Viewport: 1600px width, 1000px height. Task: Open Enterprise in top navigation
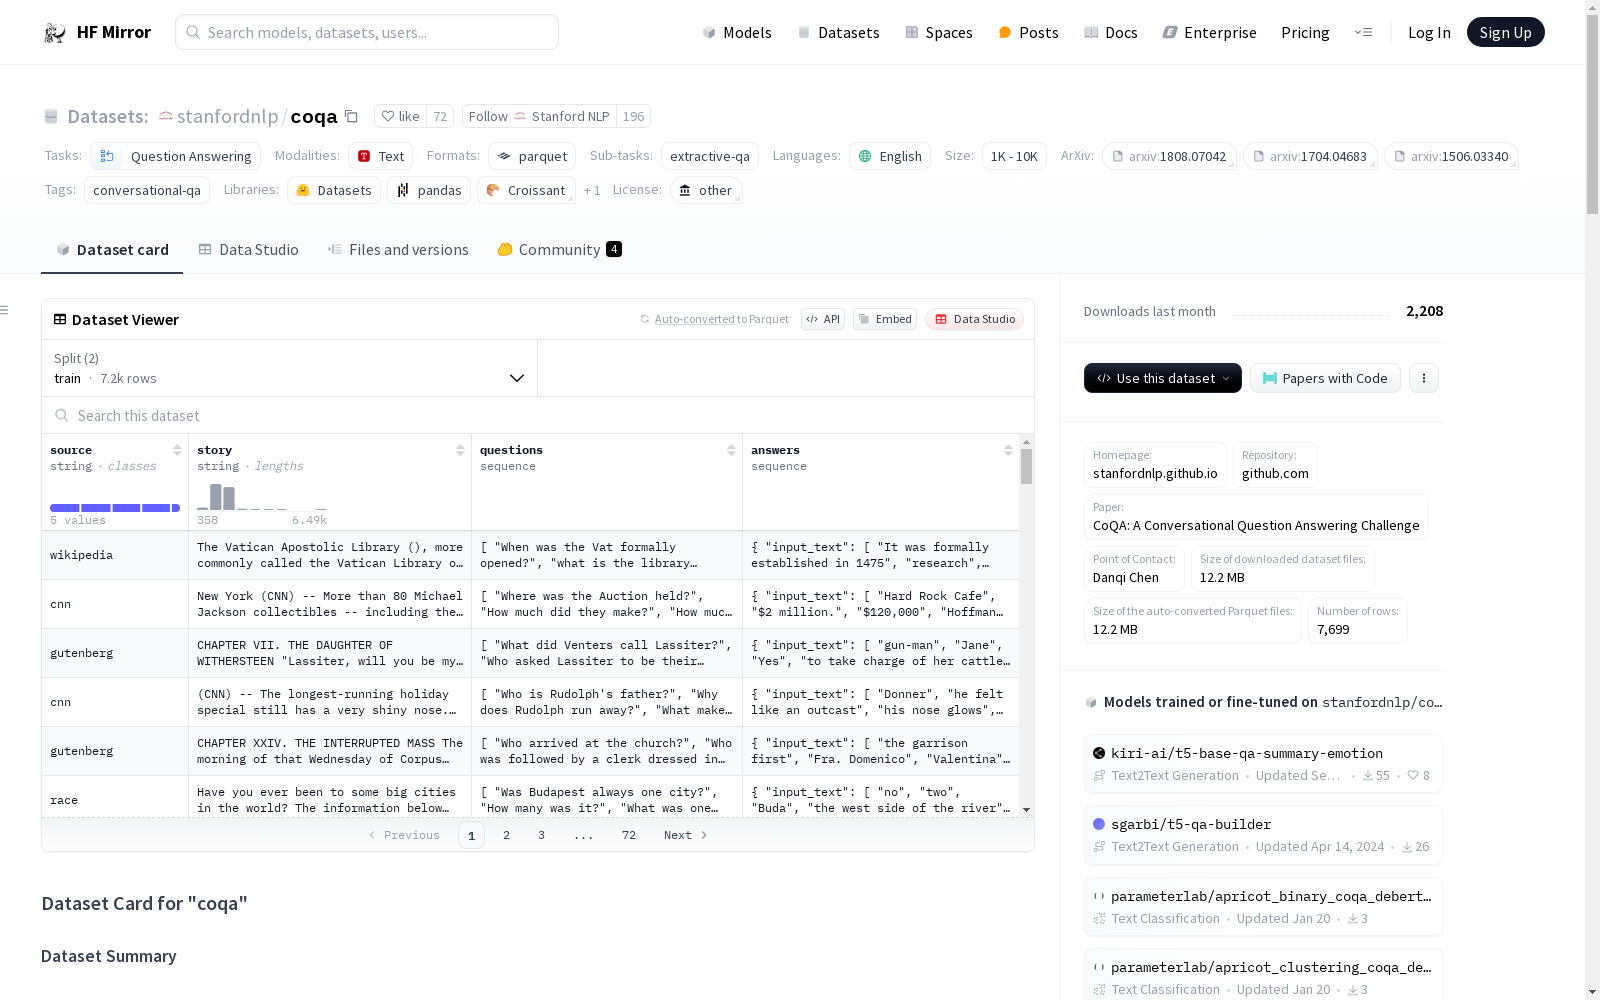pyautogui.click(x=1209, y=32)
